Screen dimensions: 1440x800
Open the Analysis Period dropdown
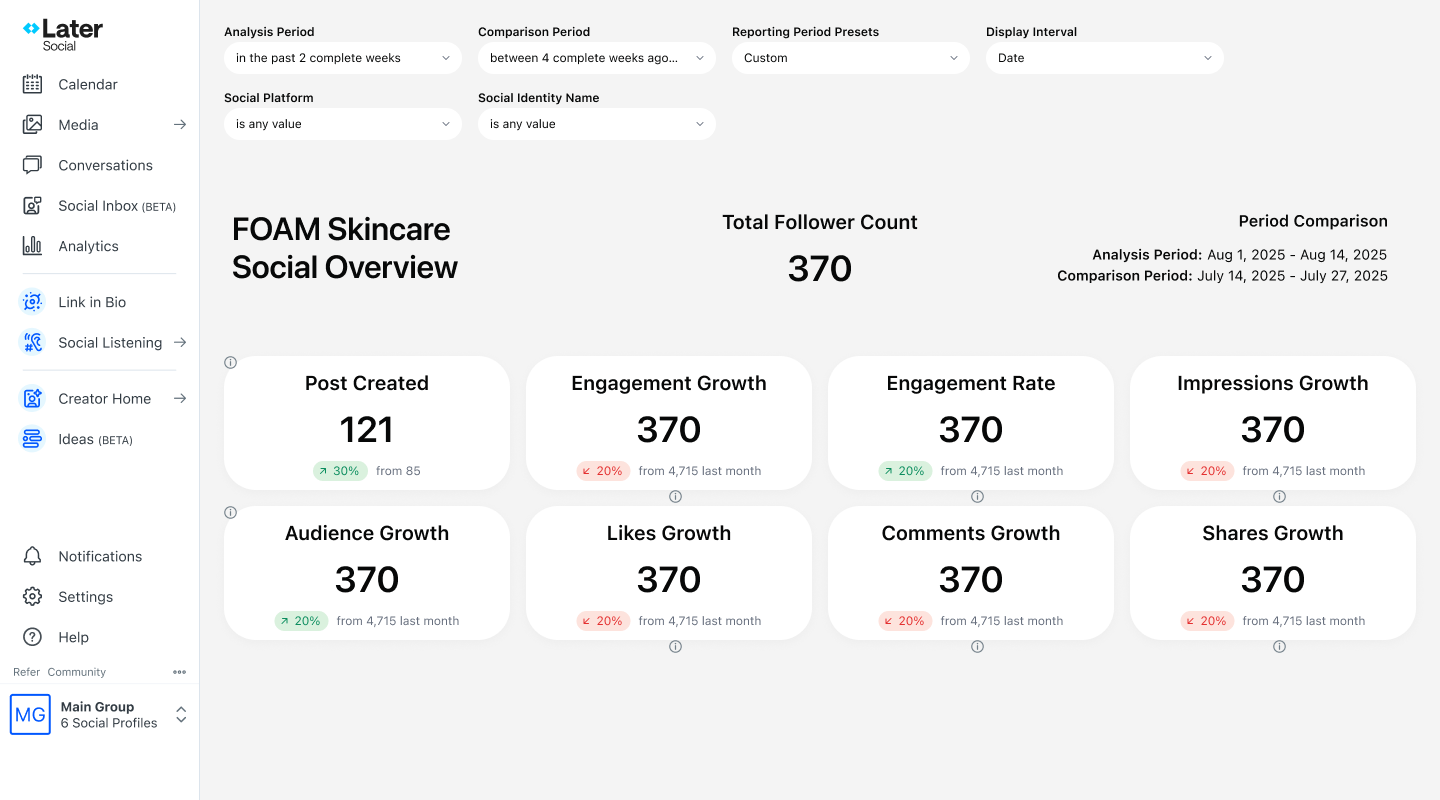click(343, 58)
